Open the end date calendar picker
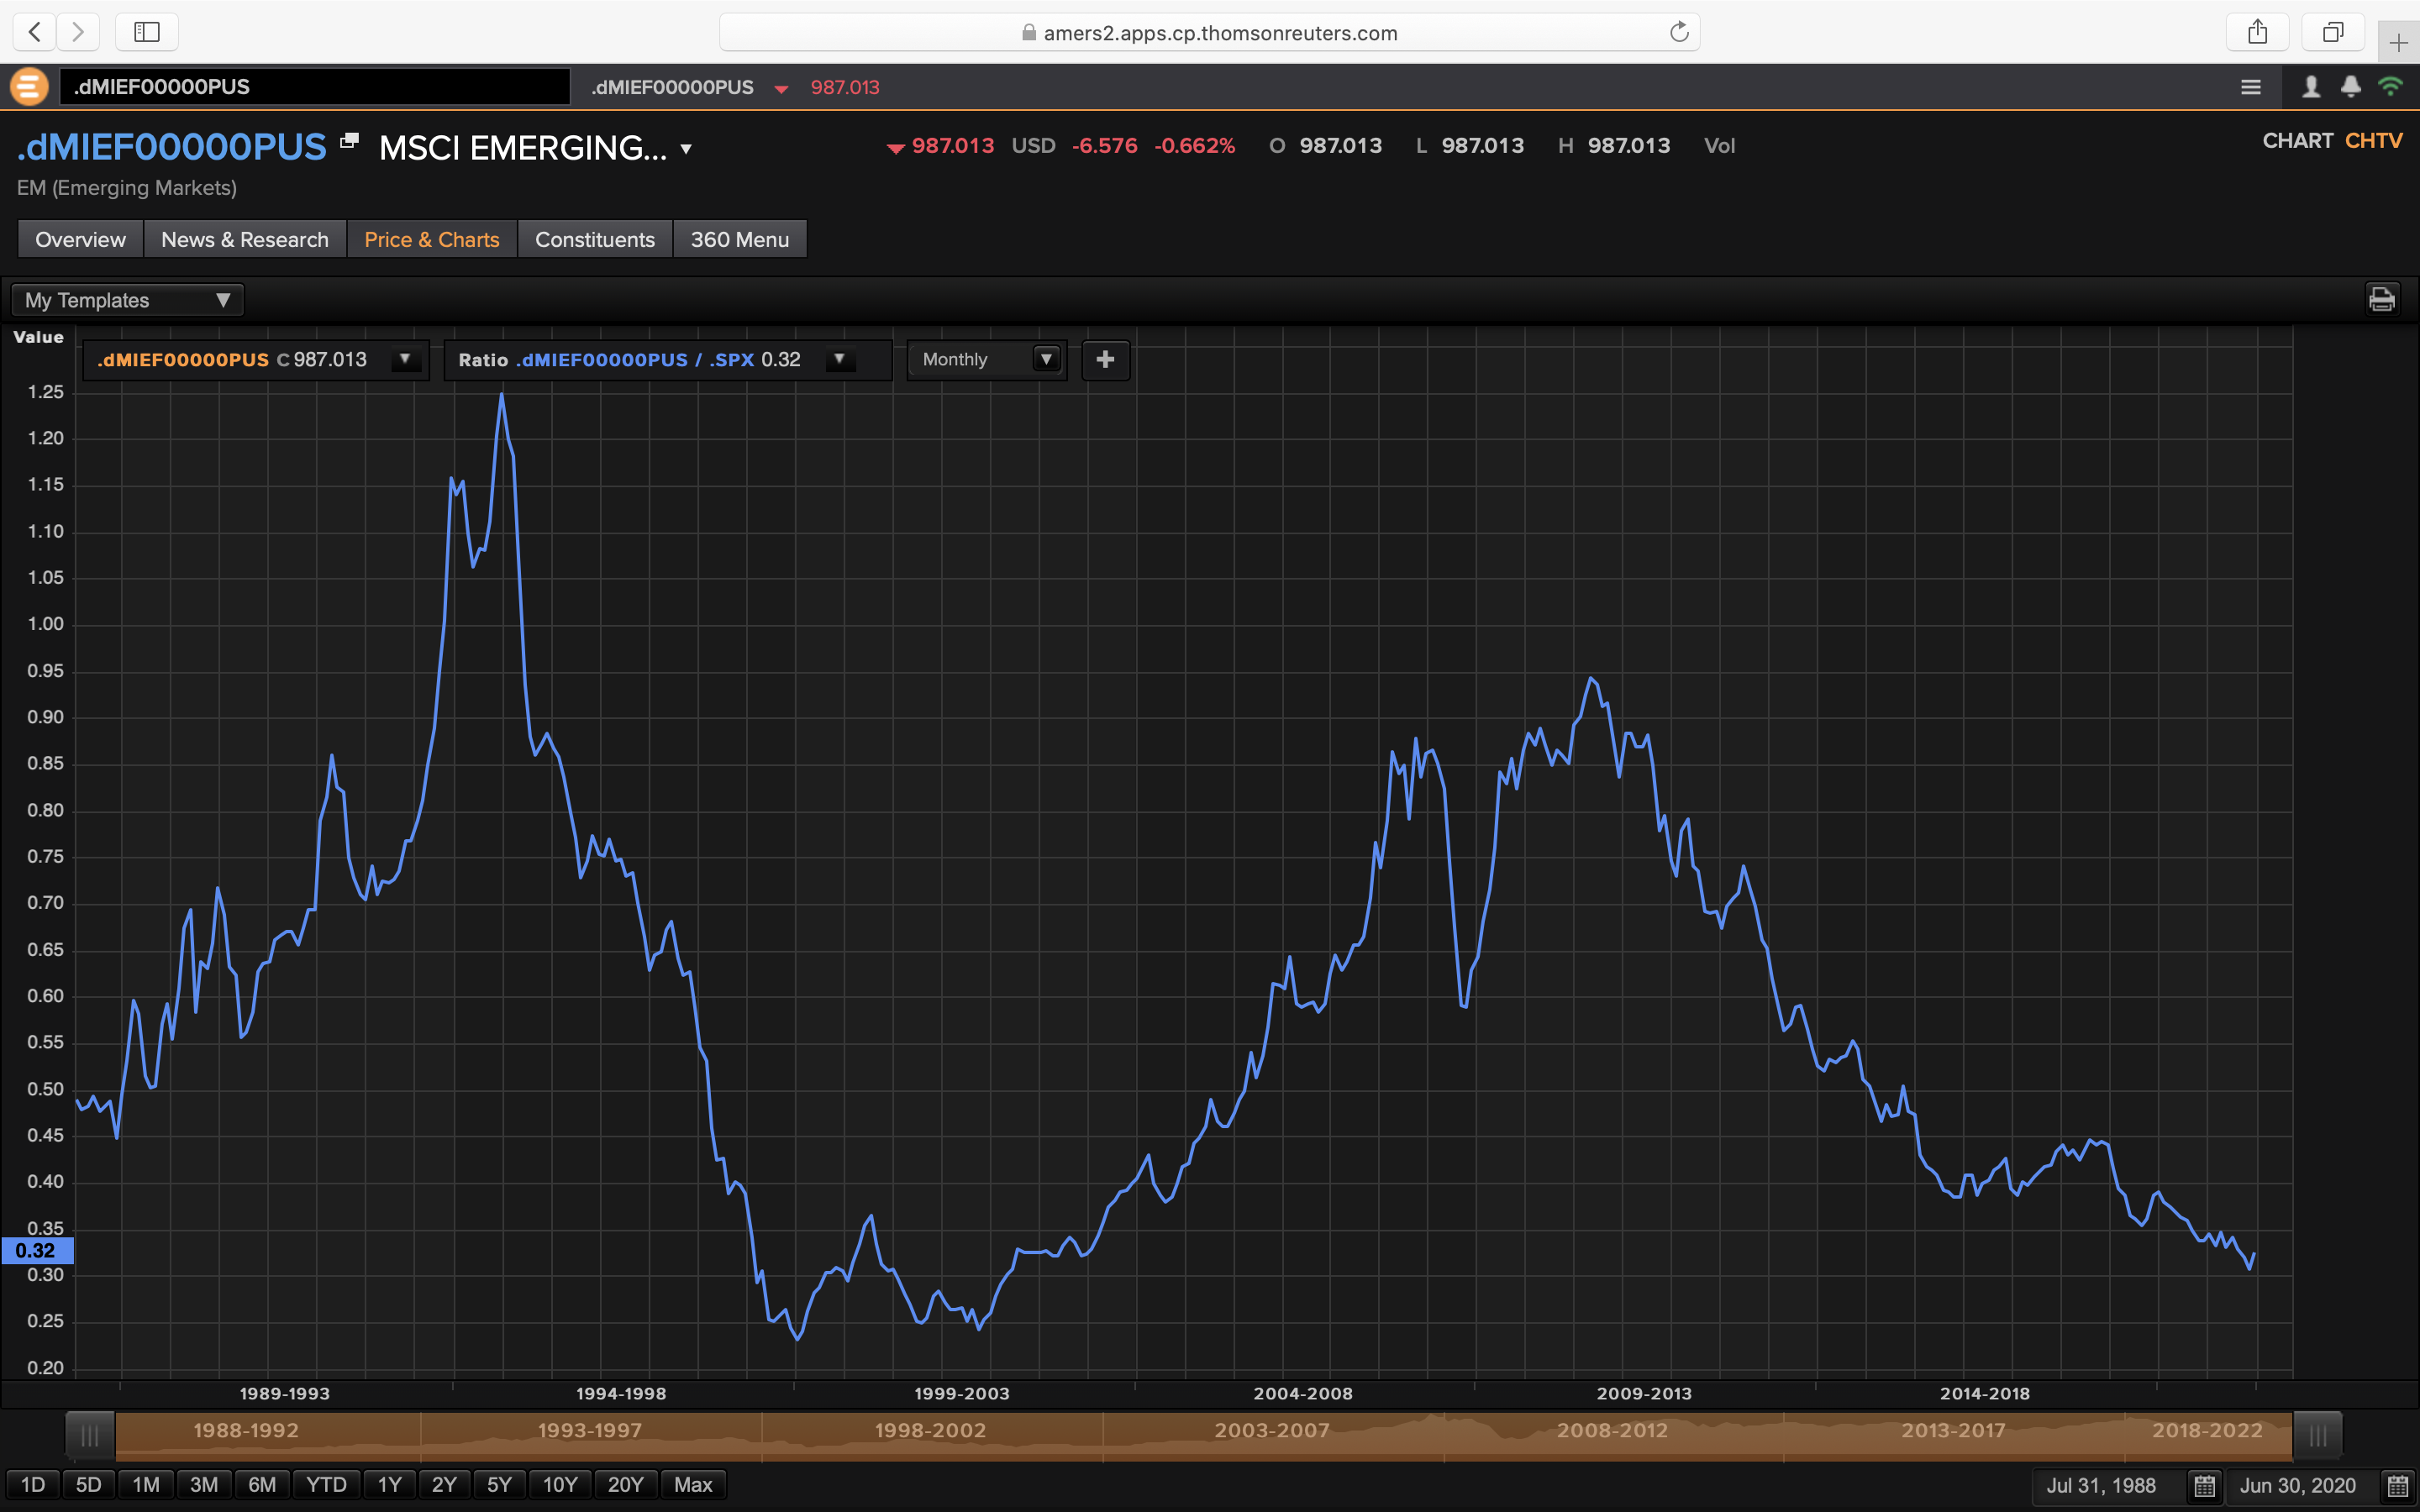 point(2397,1485)
